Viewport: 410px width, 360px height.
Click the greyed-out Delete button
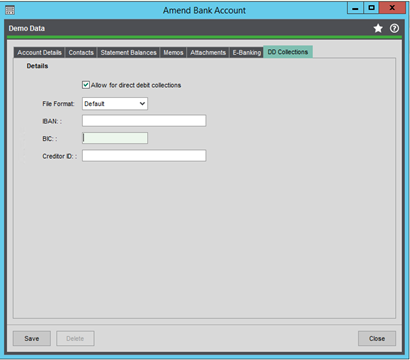[x=75, y=338]
